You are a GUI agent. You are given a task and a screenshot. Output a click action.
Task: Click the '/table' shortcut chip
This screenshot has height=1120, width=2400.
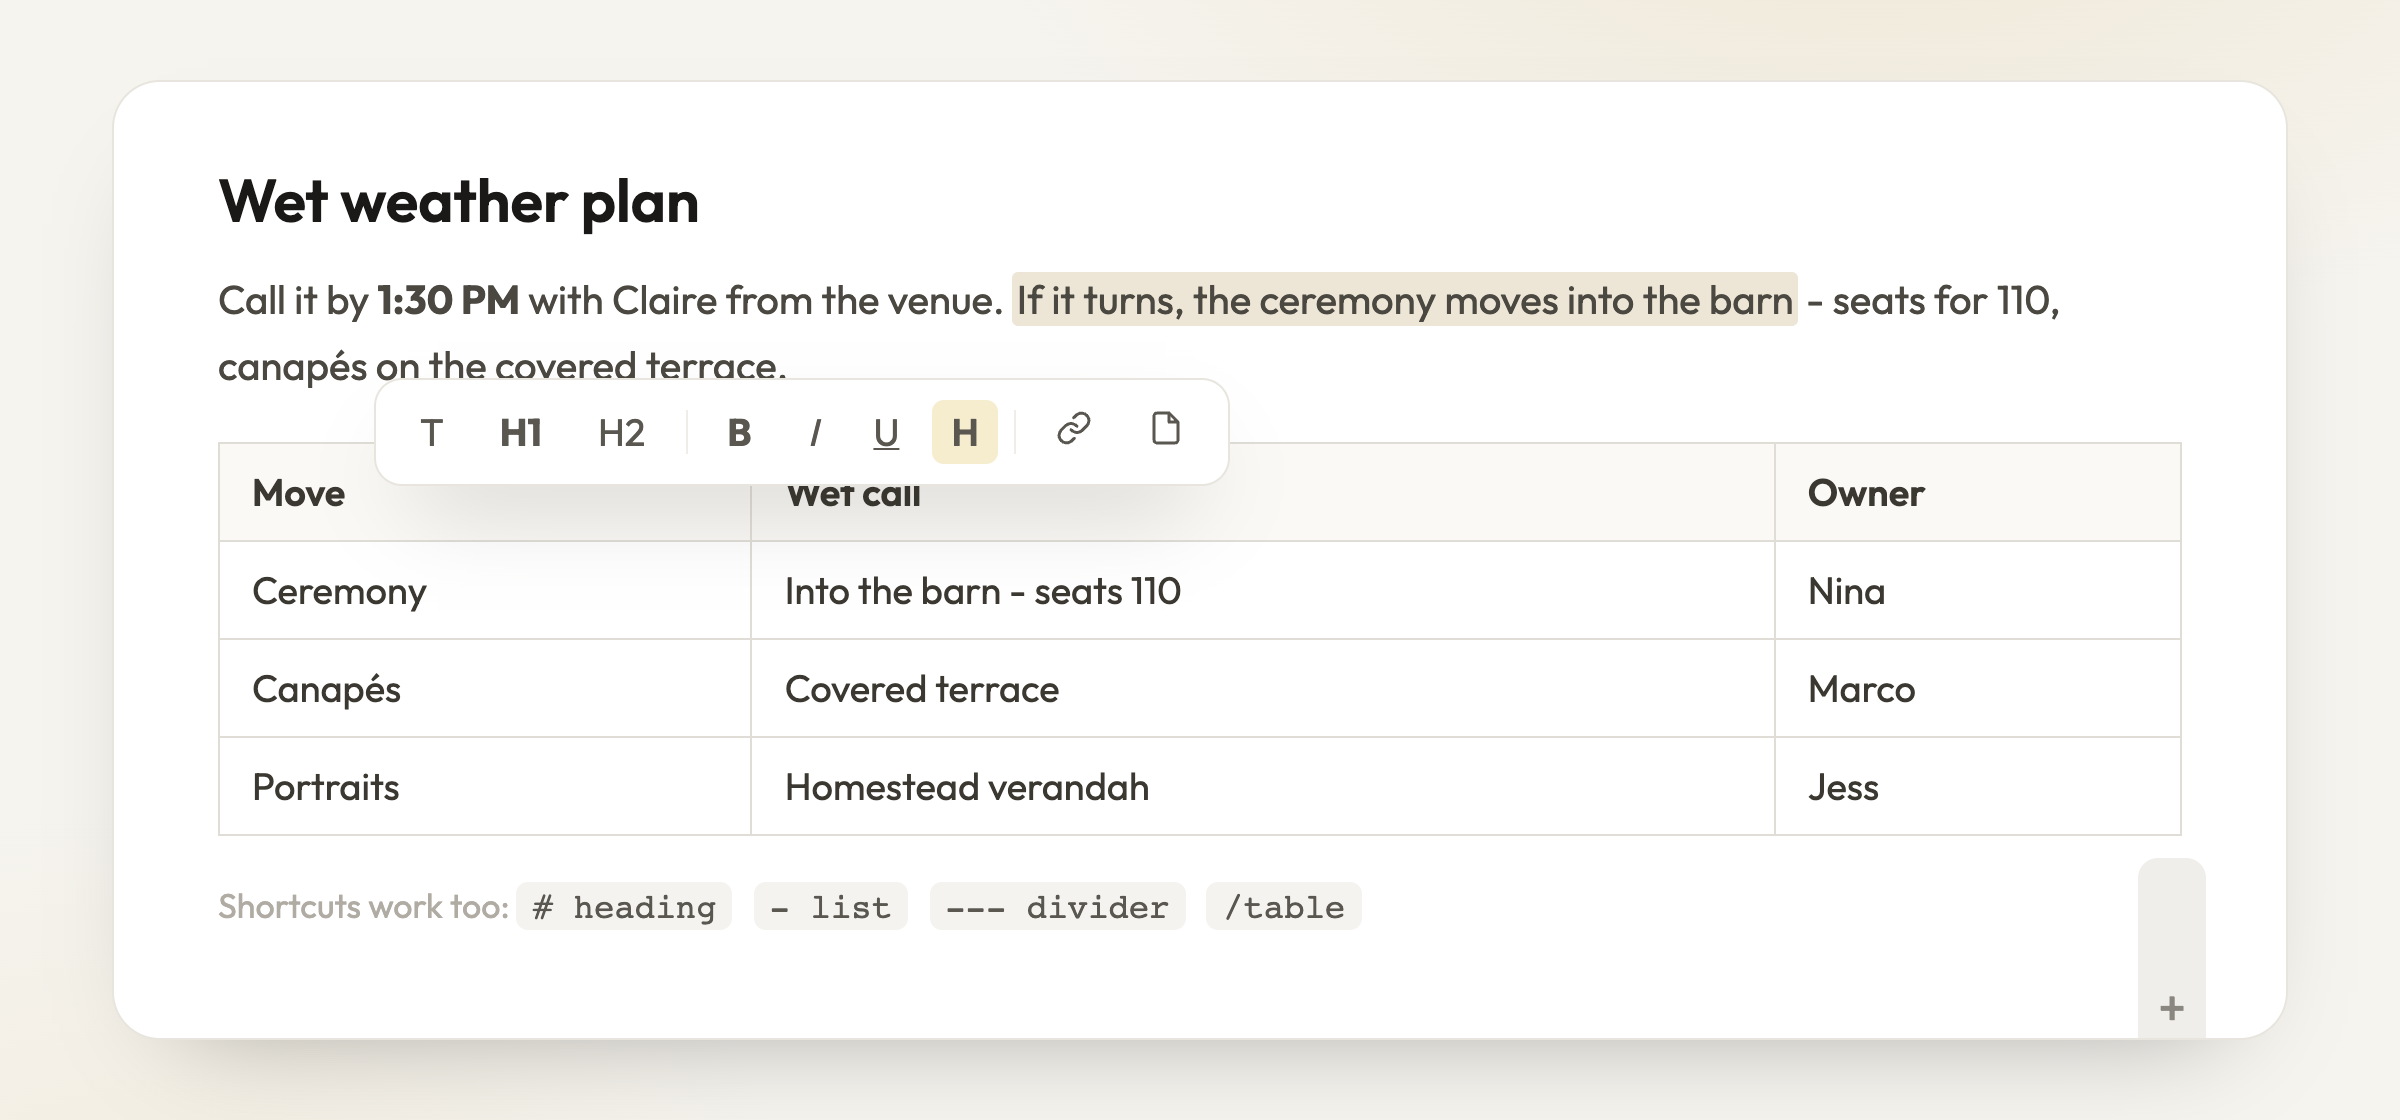[x=1284, y=907]
